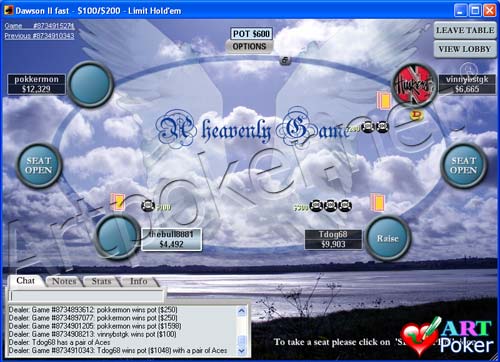Click the thebull8881 $4,492 name plate
Screen dimensions: 500x362
tap(171, 239)
